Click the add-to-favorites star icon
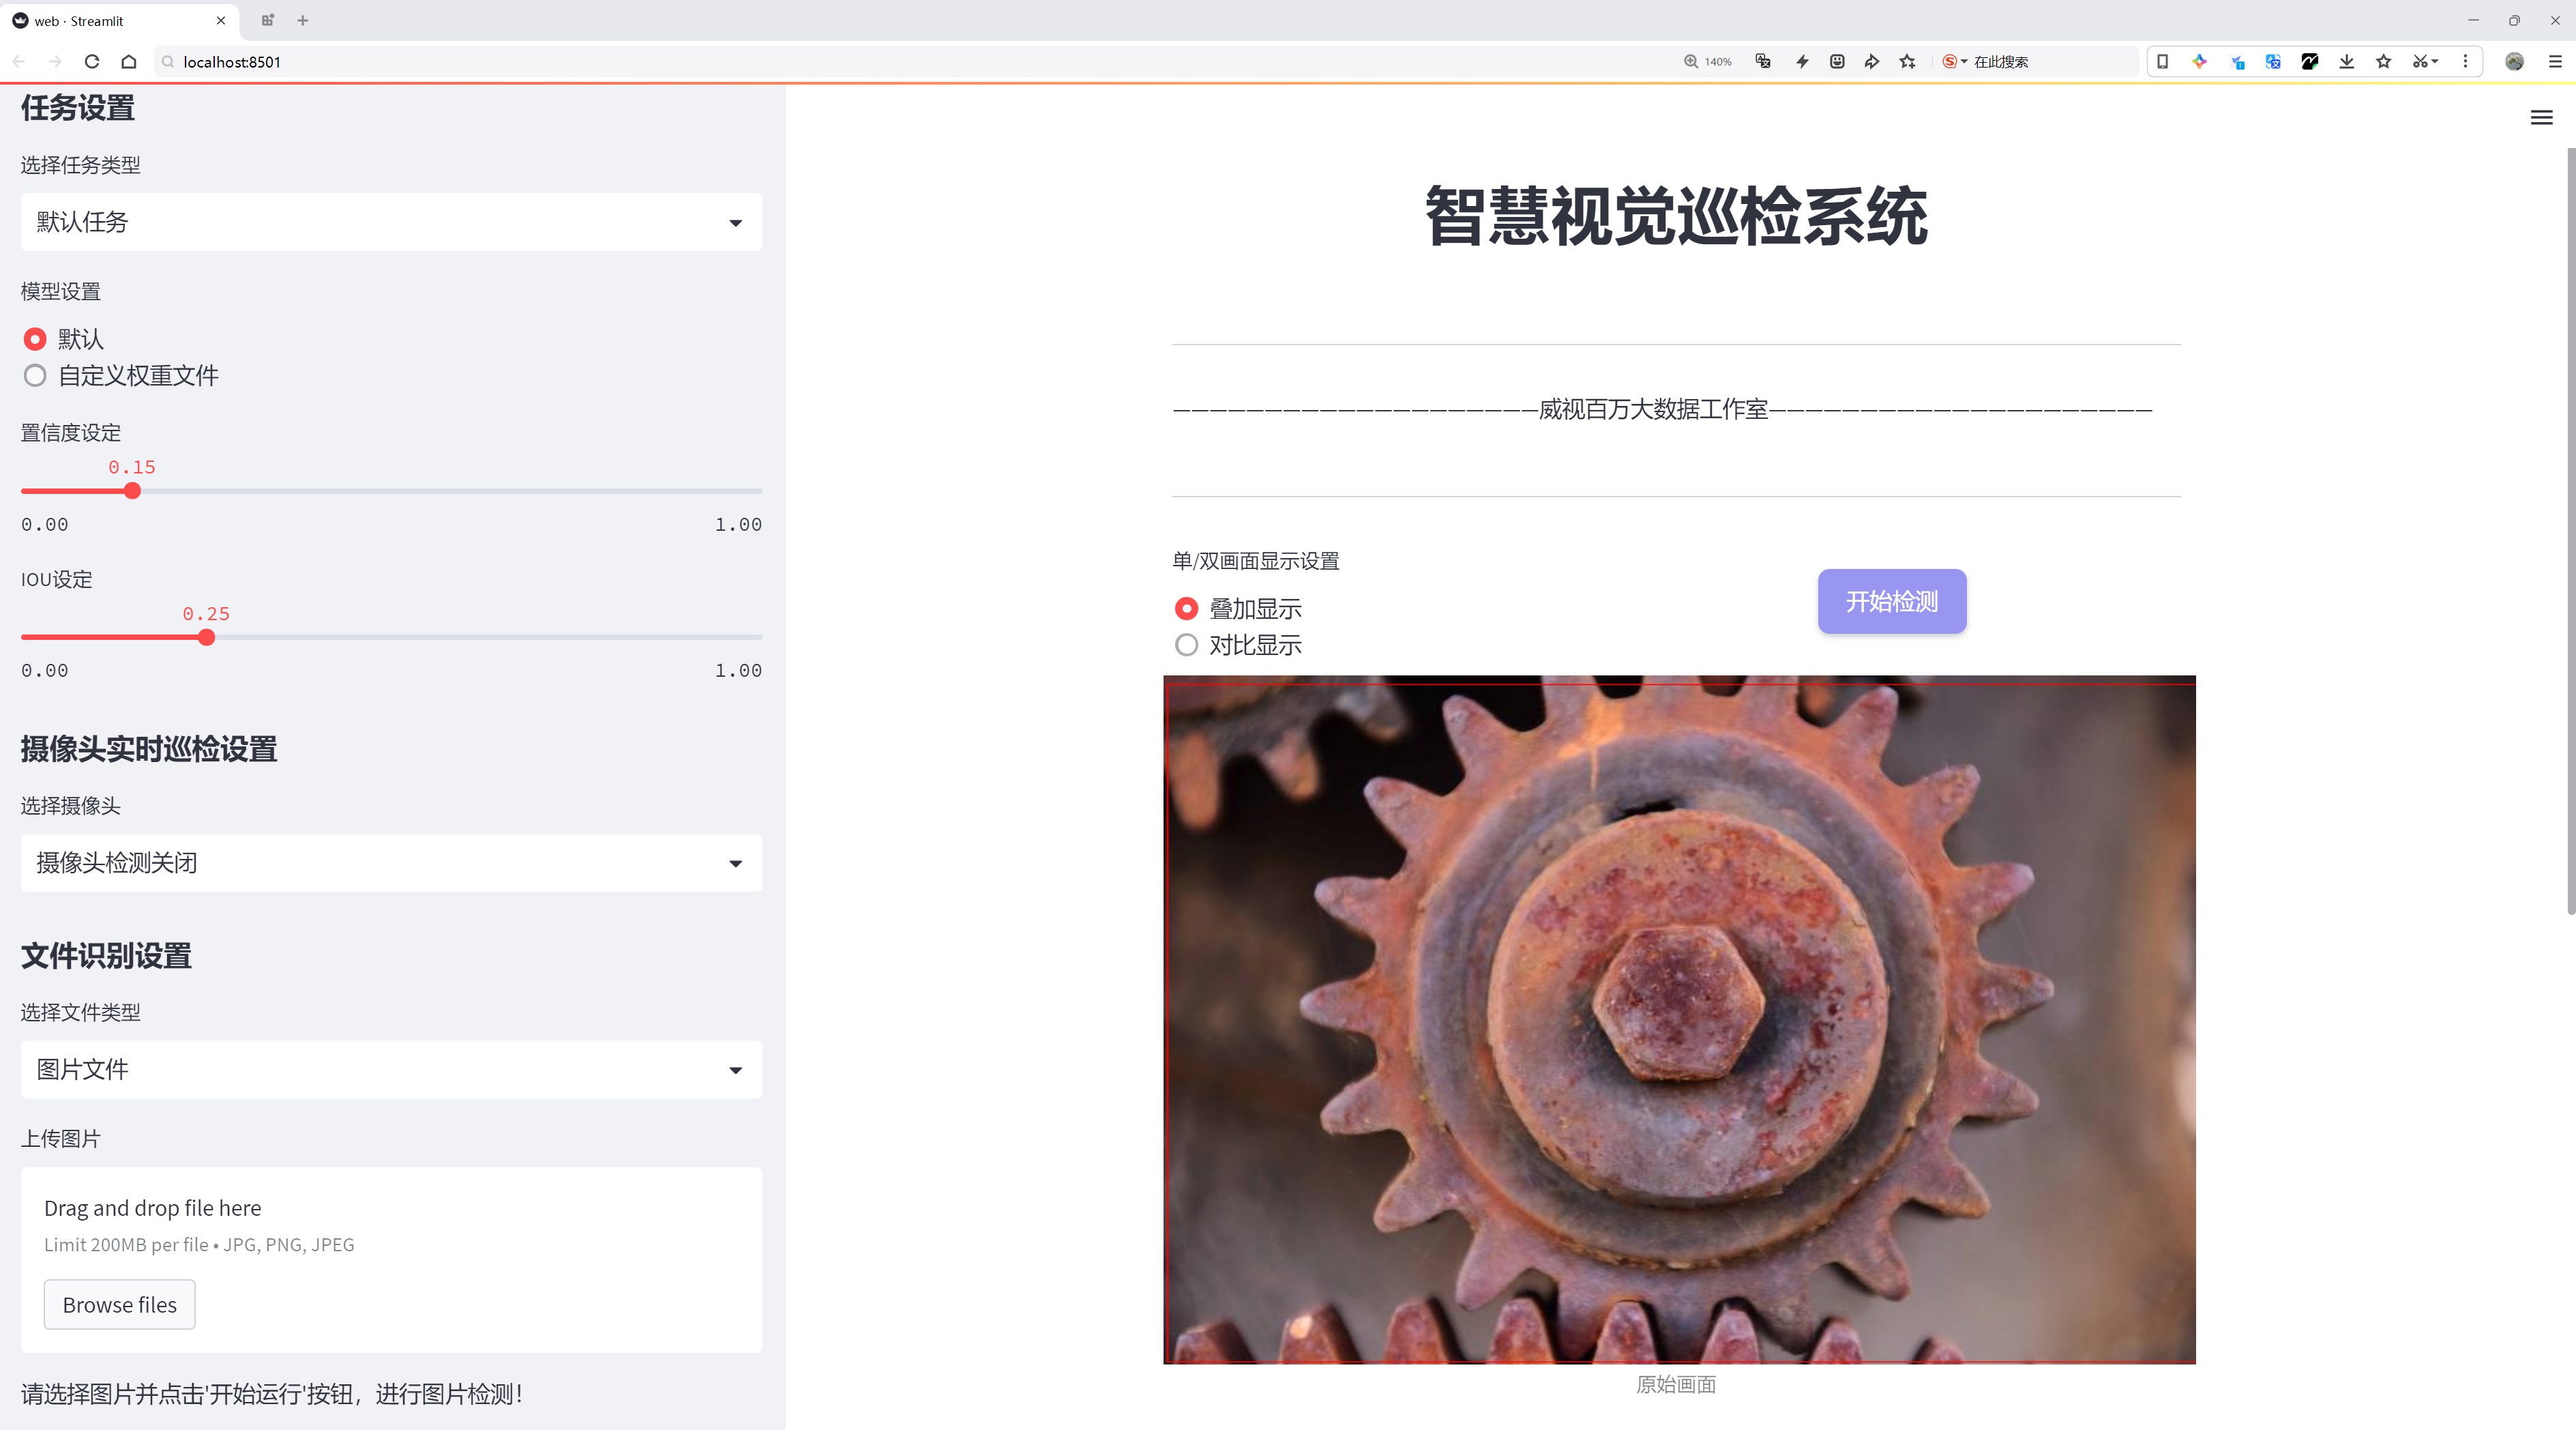2576x1430 pixels. 1907,62
